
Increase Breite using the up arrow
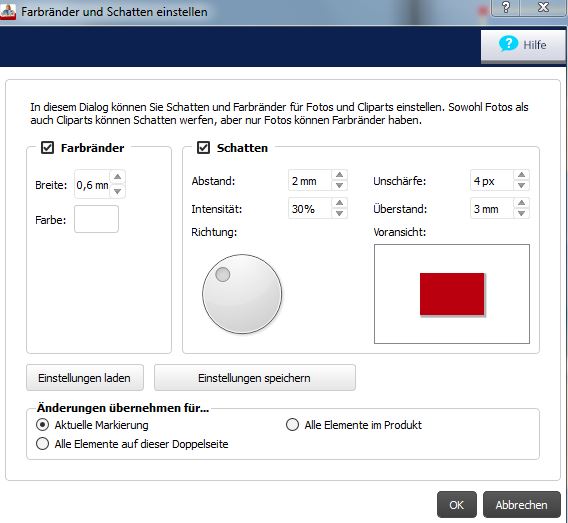point(117,177)
